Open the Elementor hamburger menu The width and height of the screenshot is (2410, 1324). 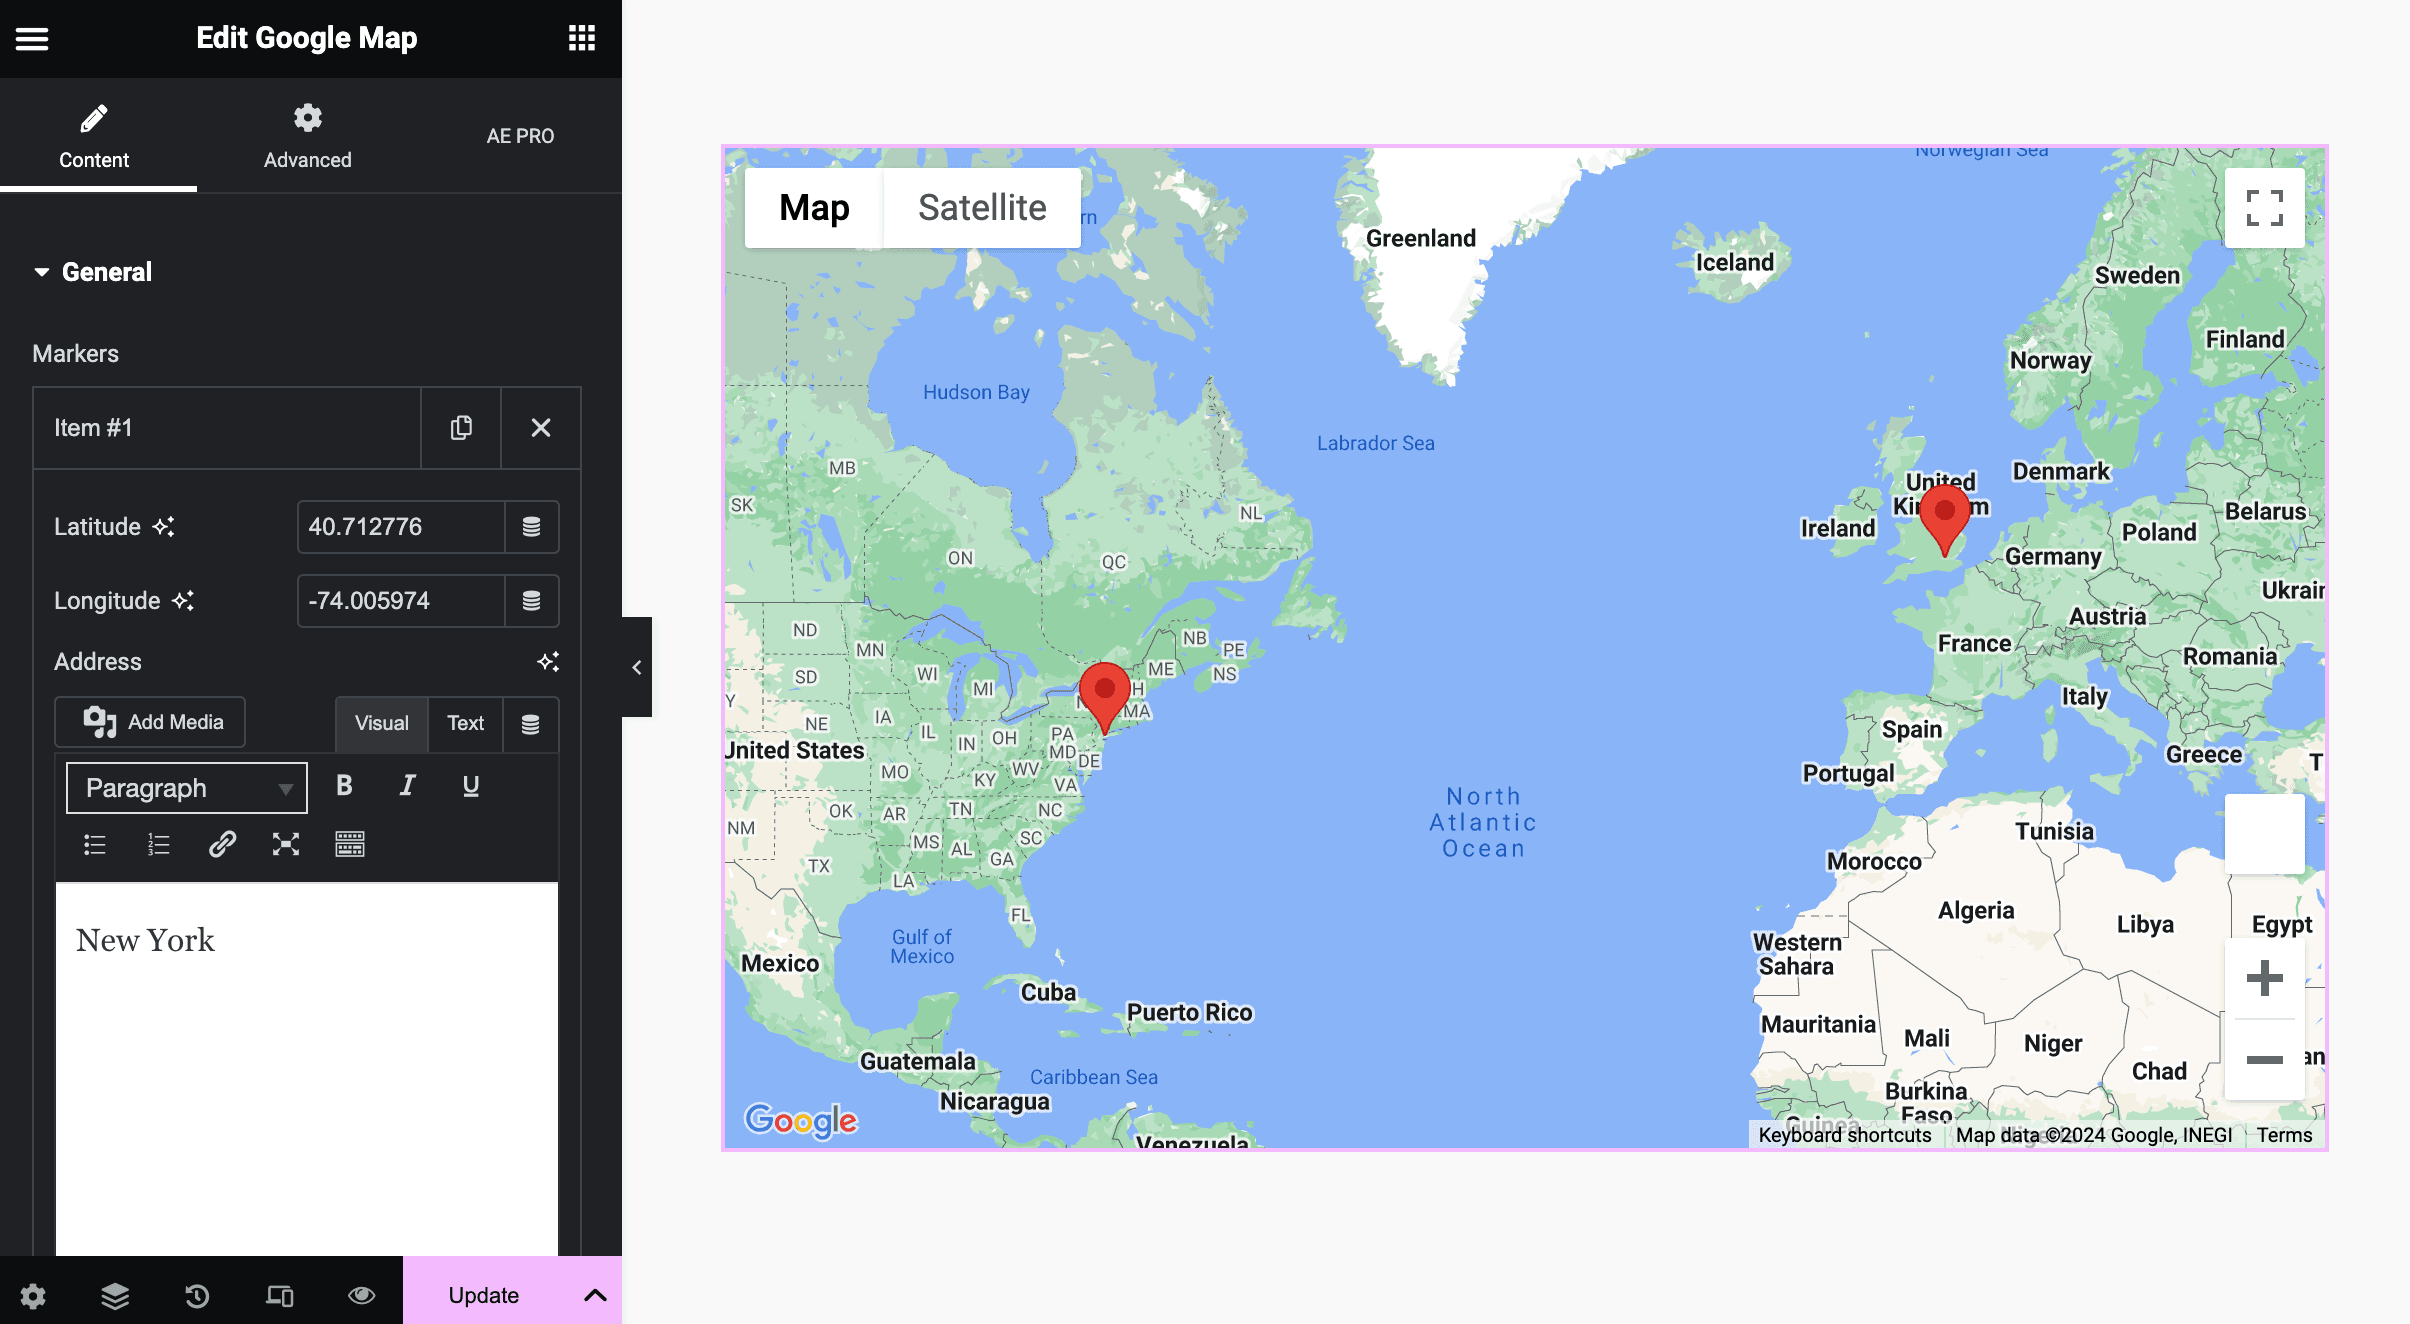point(32,38)
